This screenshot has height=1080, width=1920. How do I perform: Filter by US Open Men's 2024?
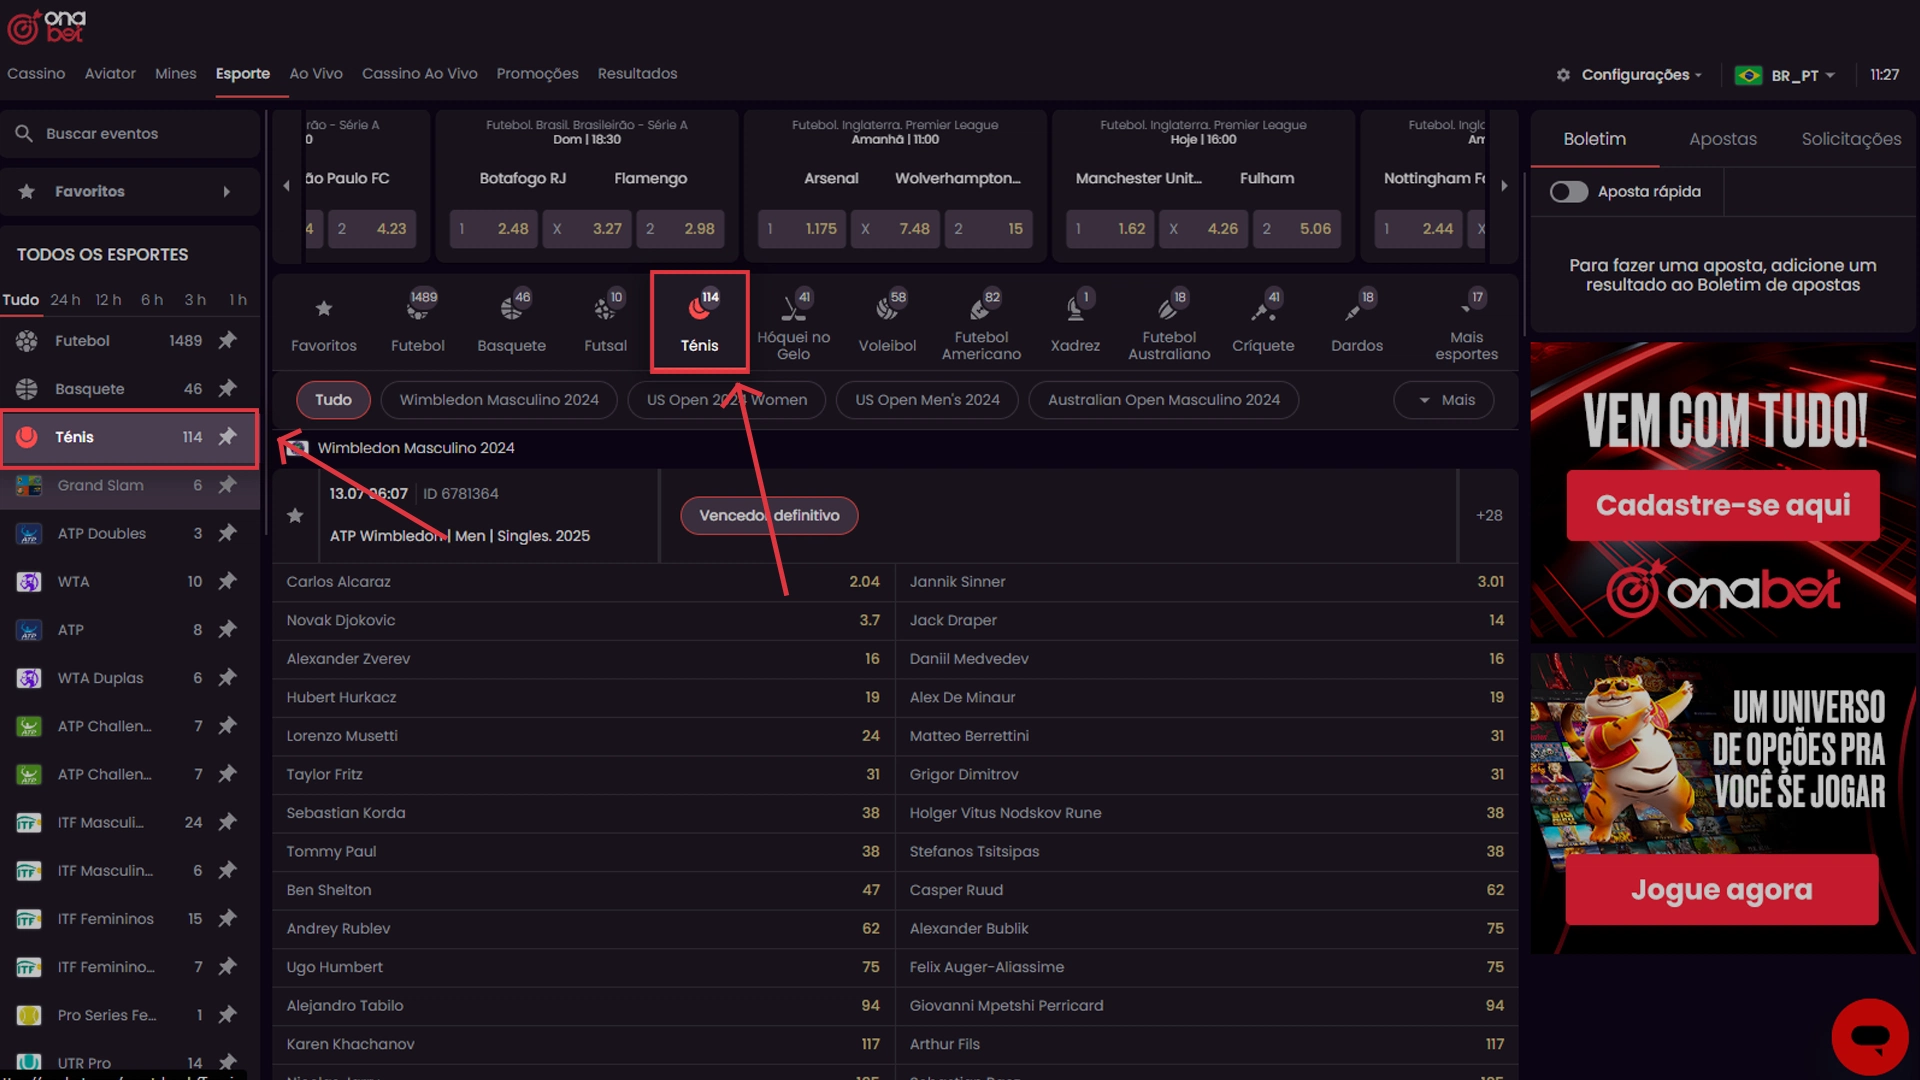927,400
